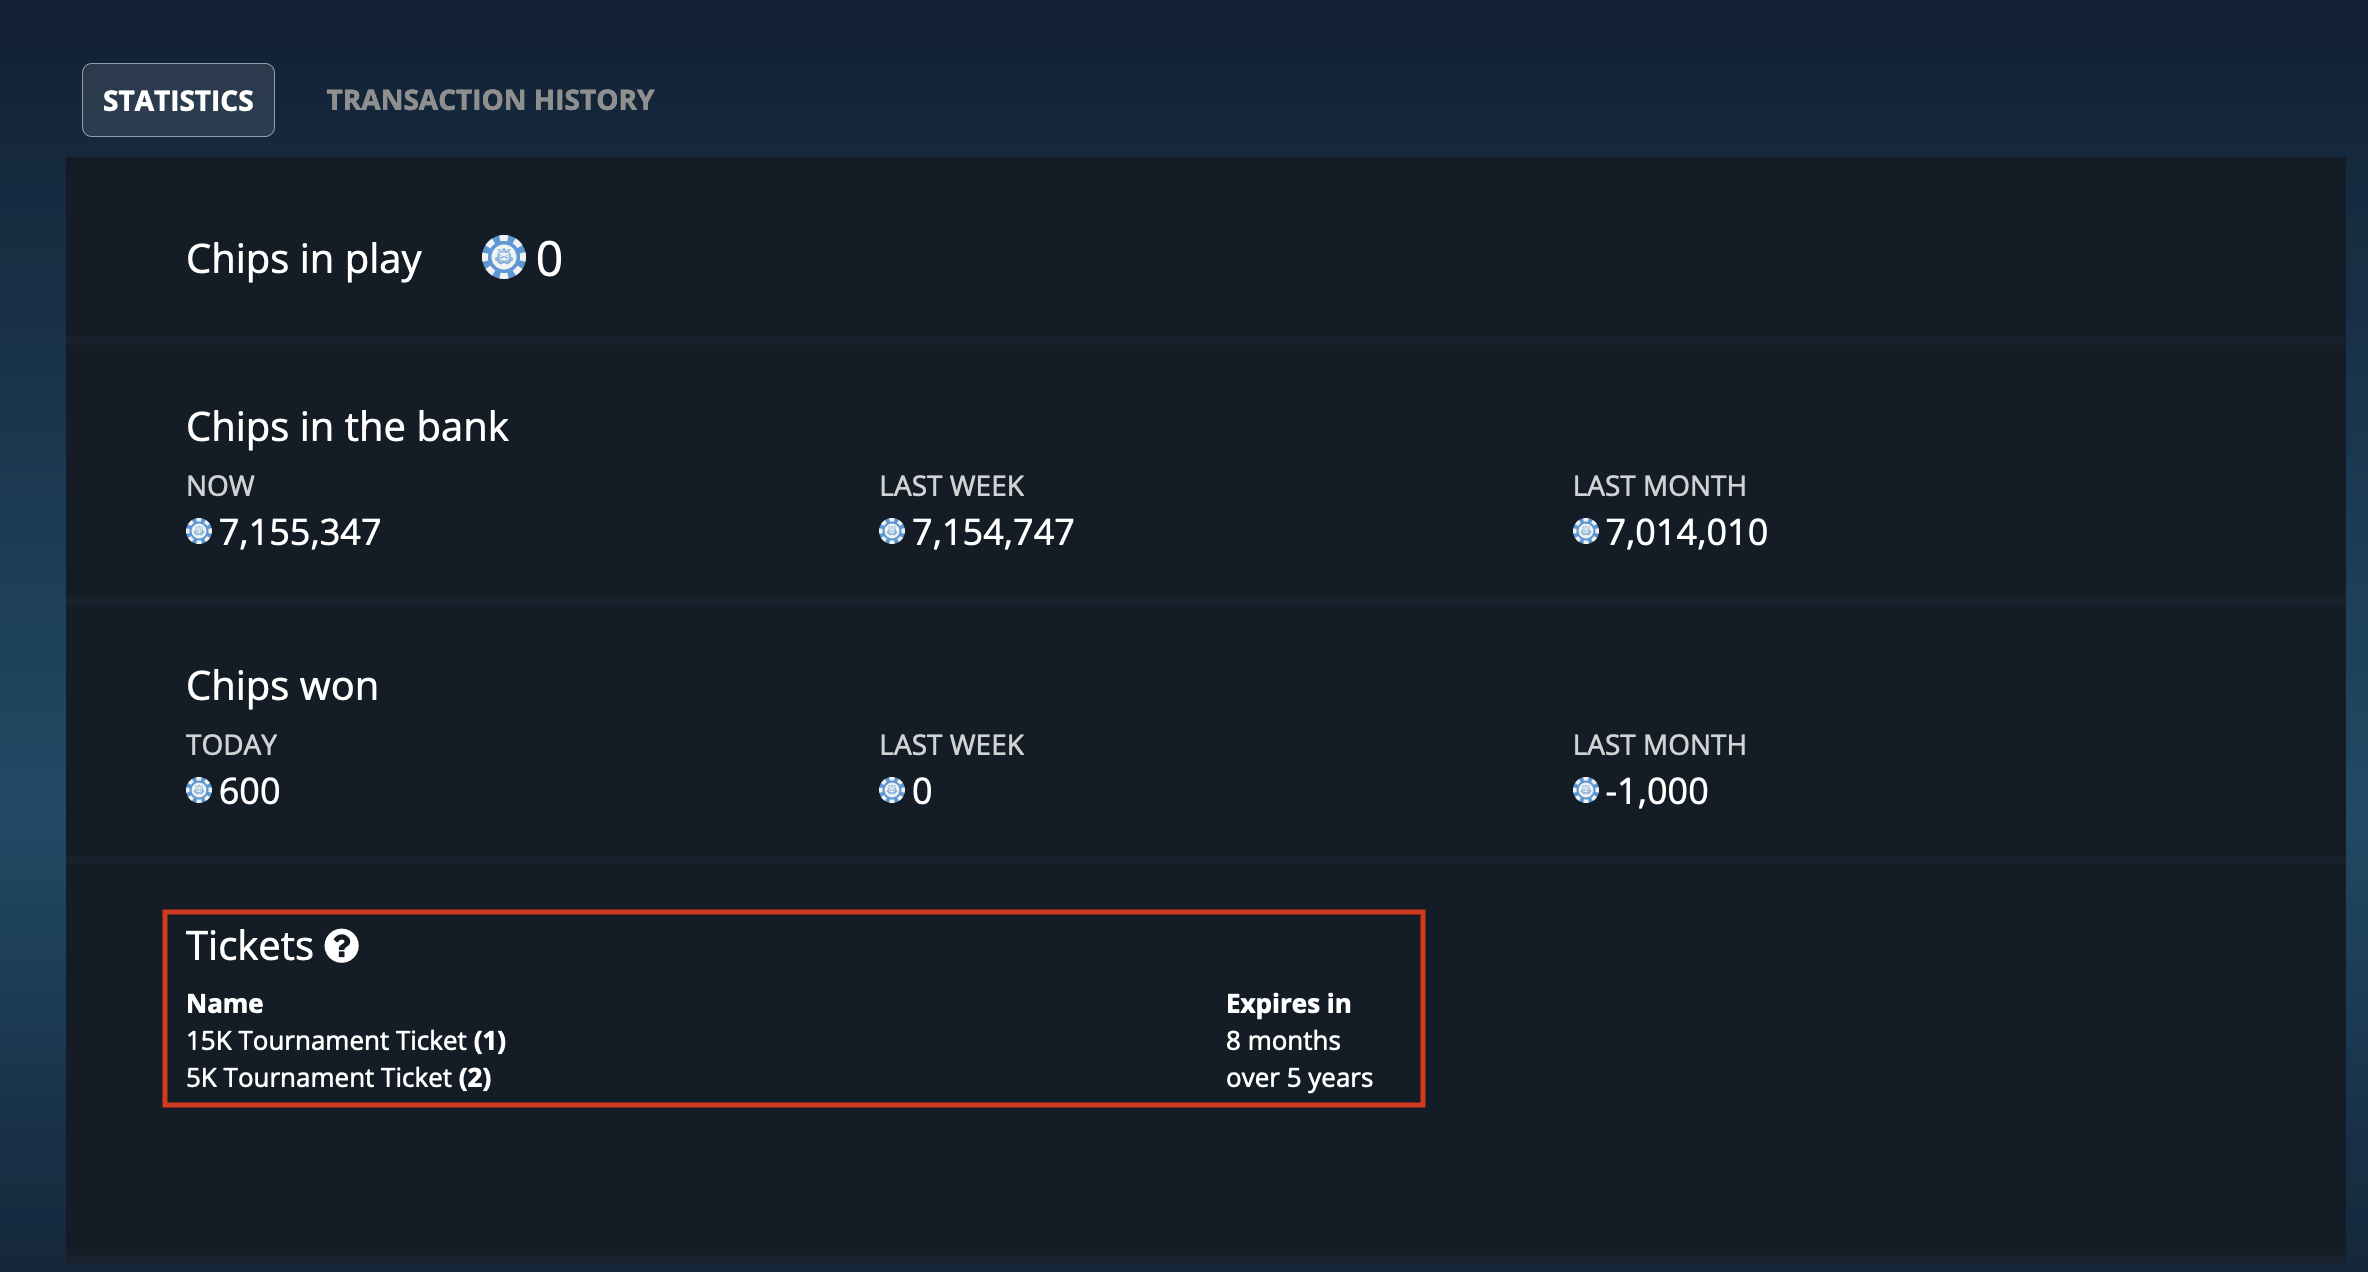Viewport: 2368px width, 1272px height.
Task: Select the 15K Tournament Ticket row
Action: (x=779, y=1041)
